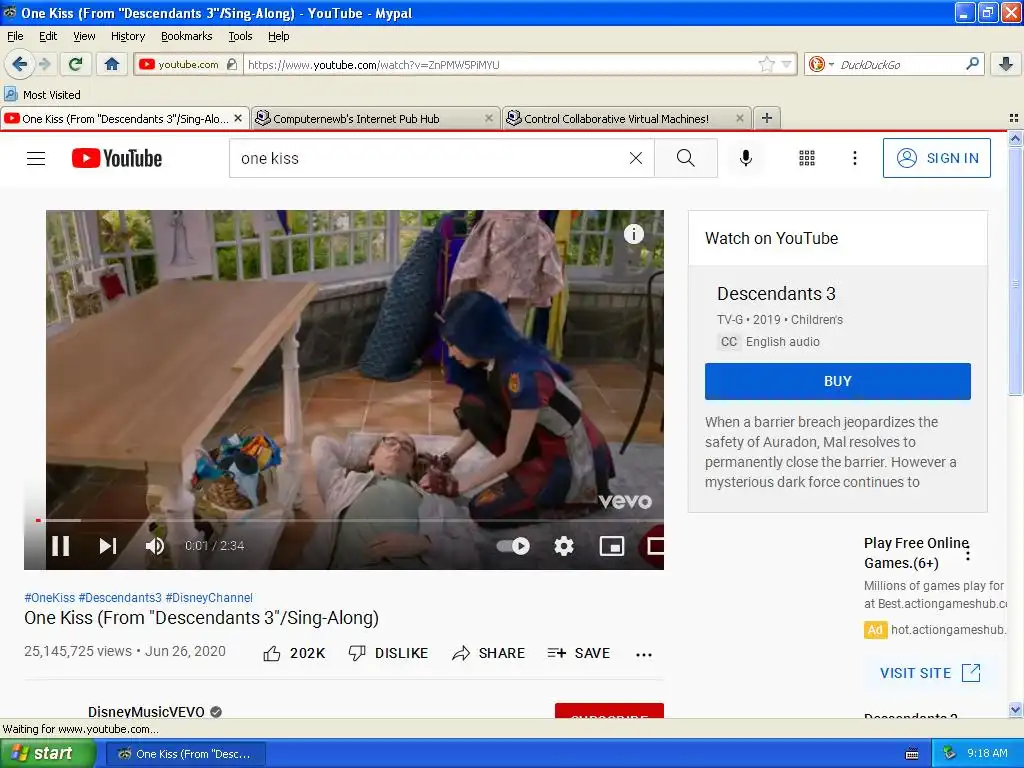Open the URL history dropdown arrow

pyautogui.click(x=786, y=64)
